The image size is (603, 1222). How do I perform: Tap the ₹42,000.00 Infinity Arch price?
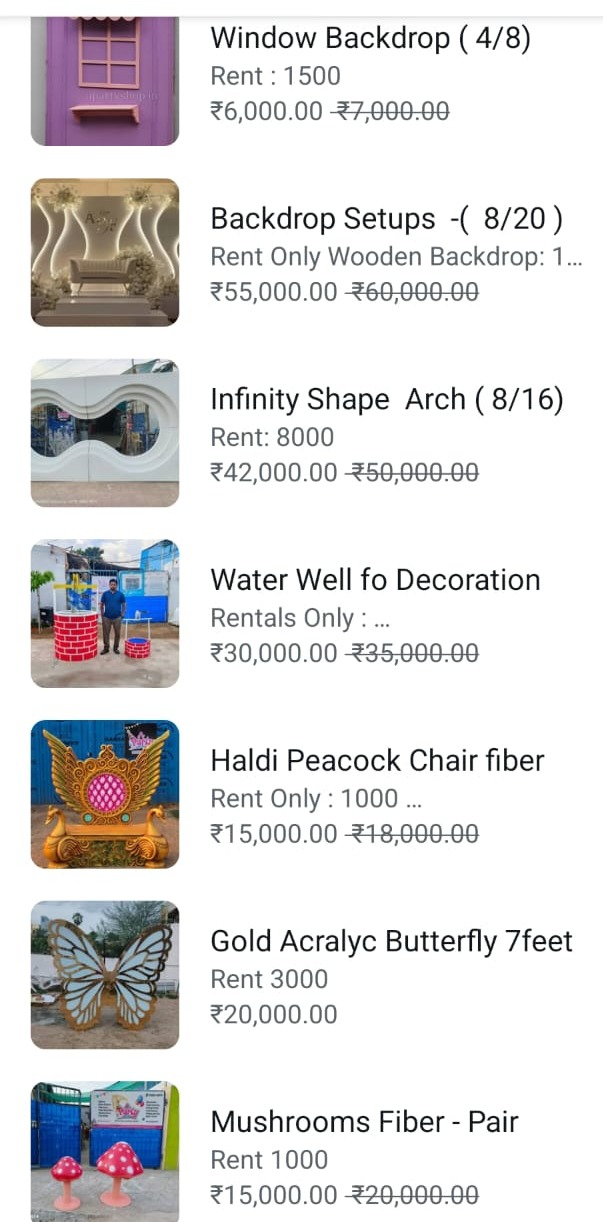[274, 472]
